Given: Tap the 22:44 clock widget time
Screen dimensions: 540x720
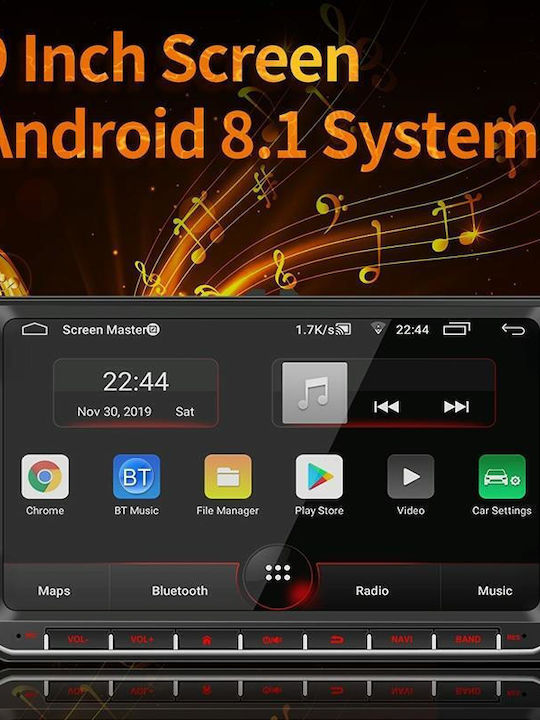Looking at the screenshot, I should (136, 382).
